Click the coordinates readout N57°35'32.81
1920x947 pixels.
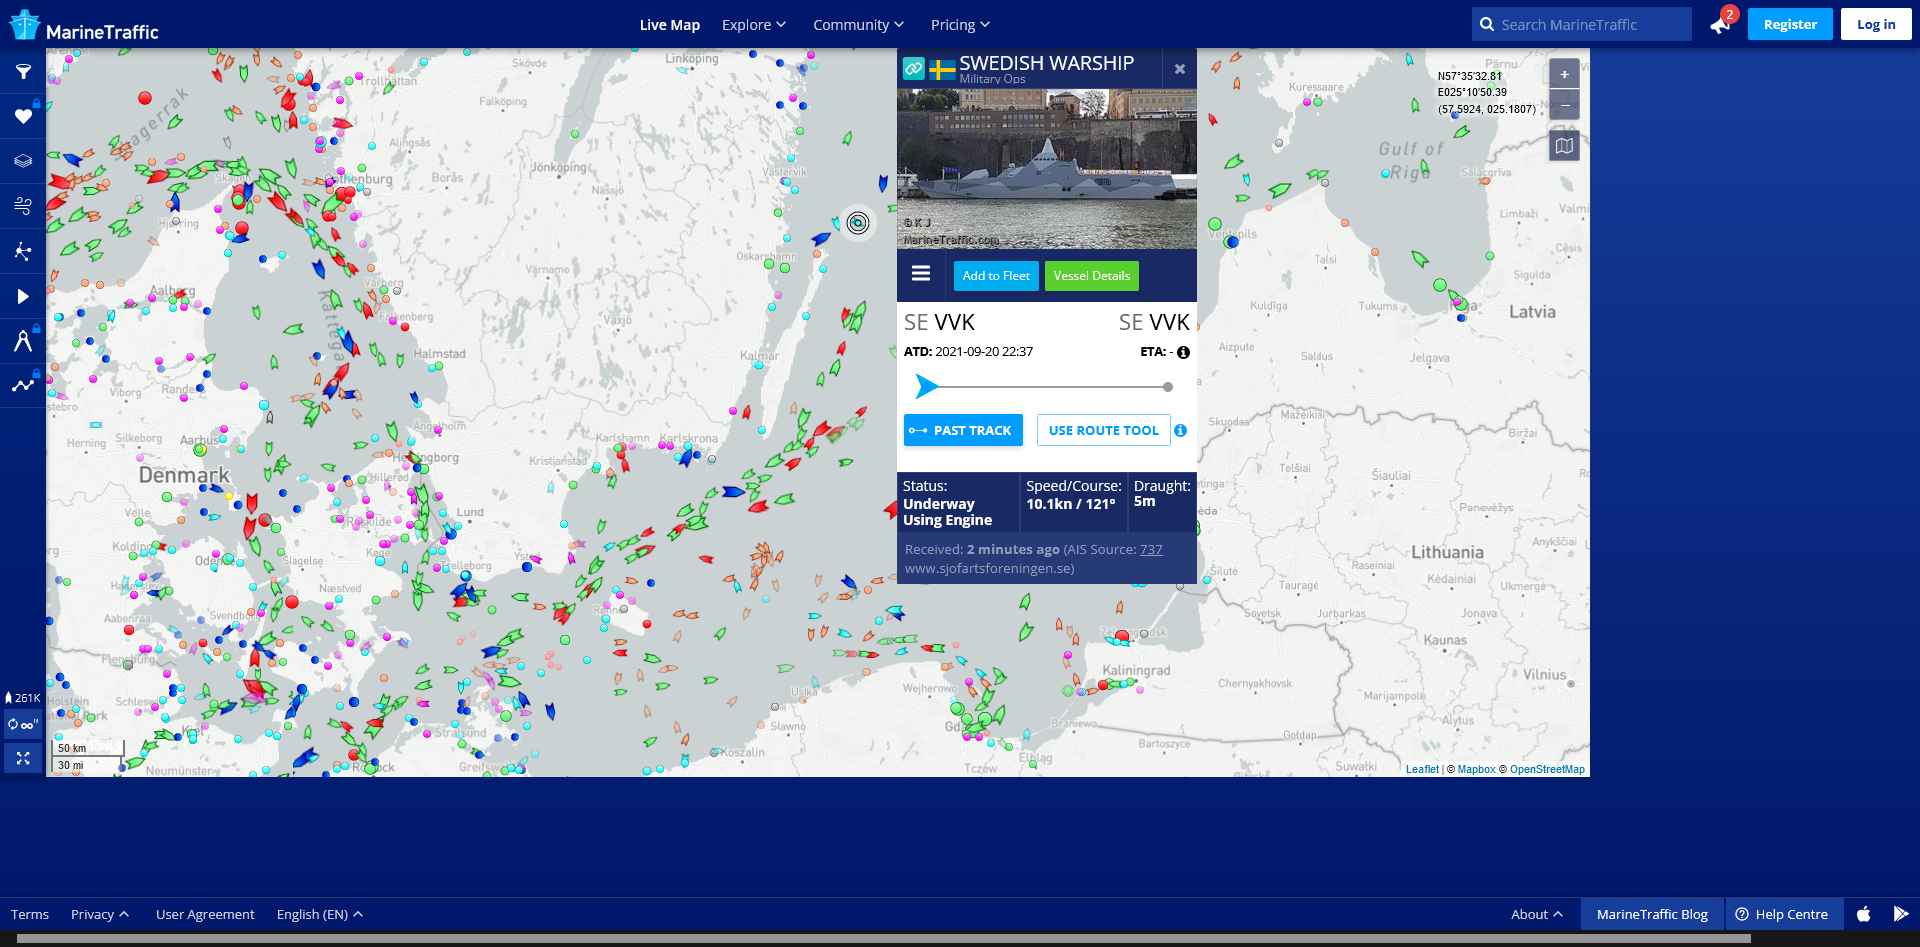click(x=1470, y=76)
